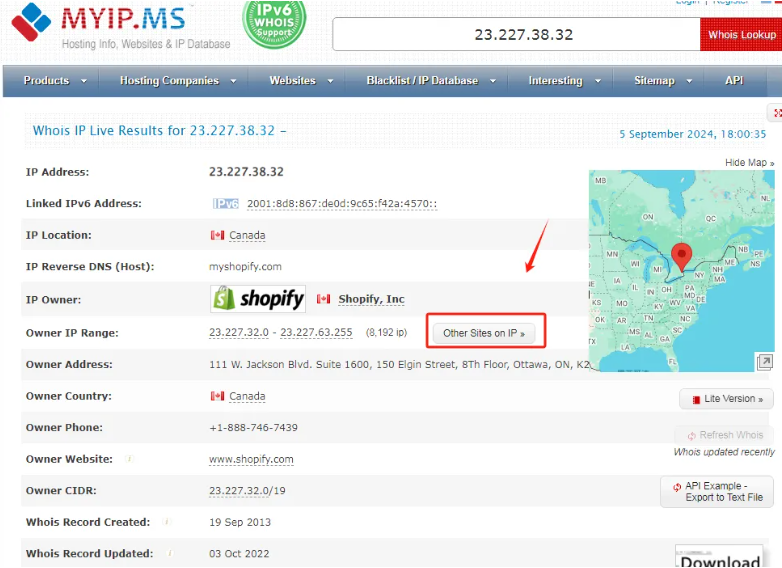
Task: Click the 23.227.38.32 IP Address value
Action: (x=246, y=172)
